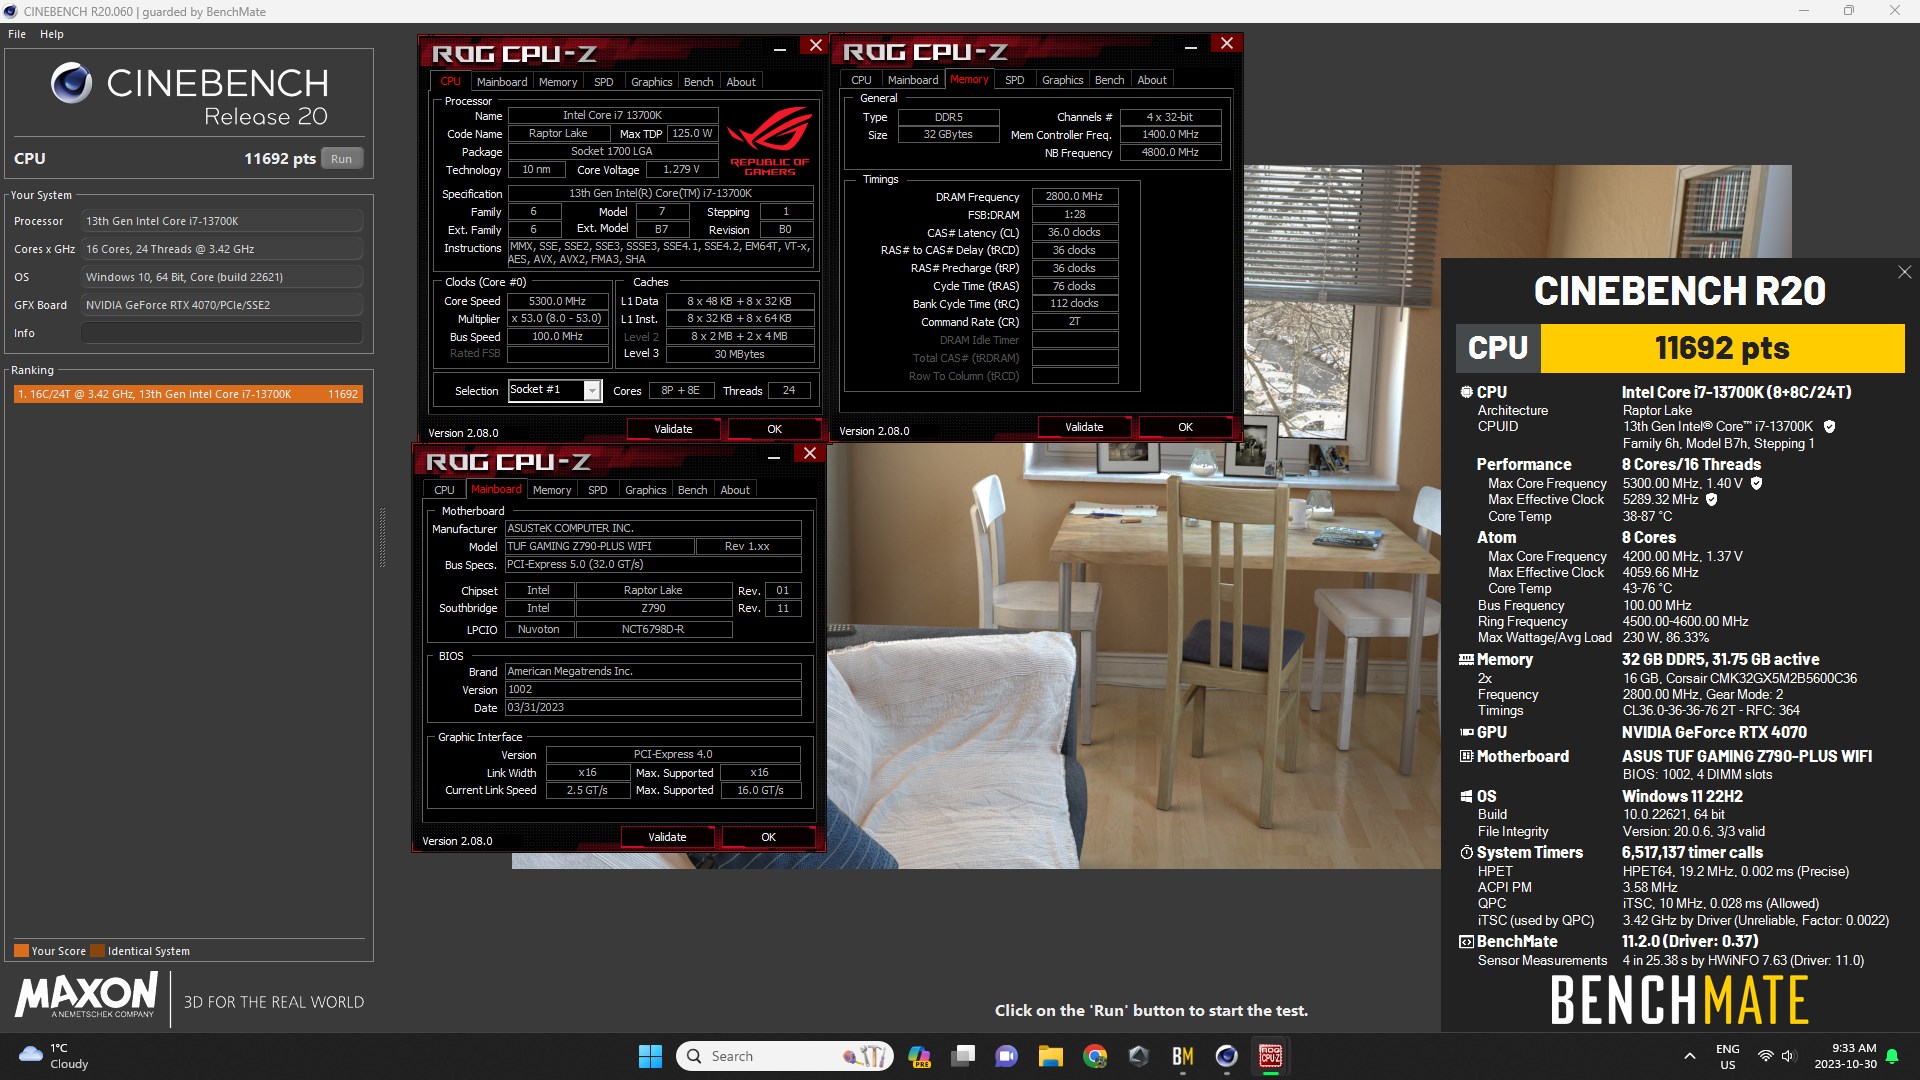Open the Wi-Fi network tray icon
The image size is (1920, 1080).
tap(1766, 1056)
